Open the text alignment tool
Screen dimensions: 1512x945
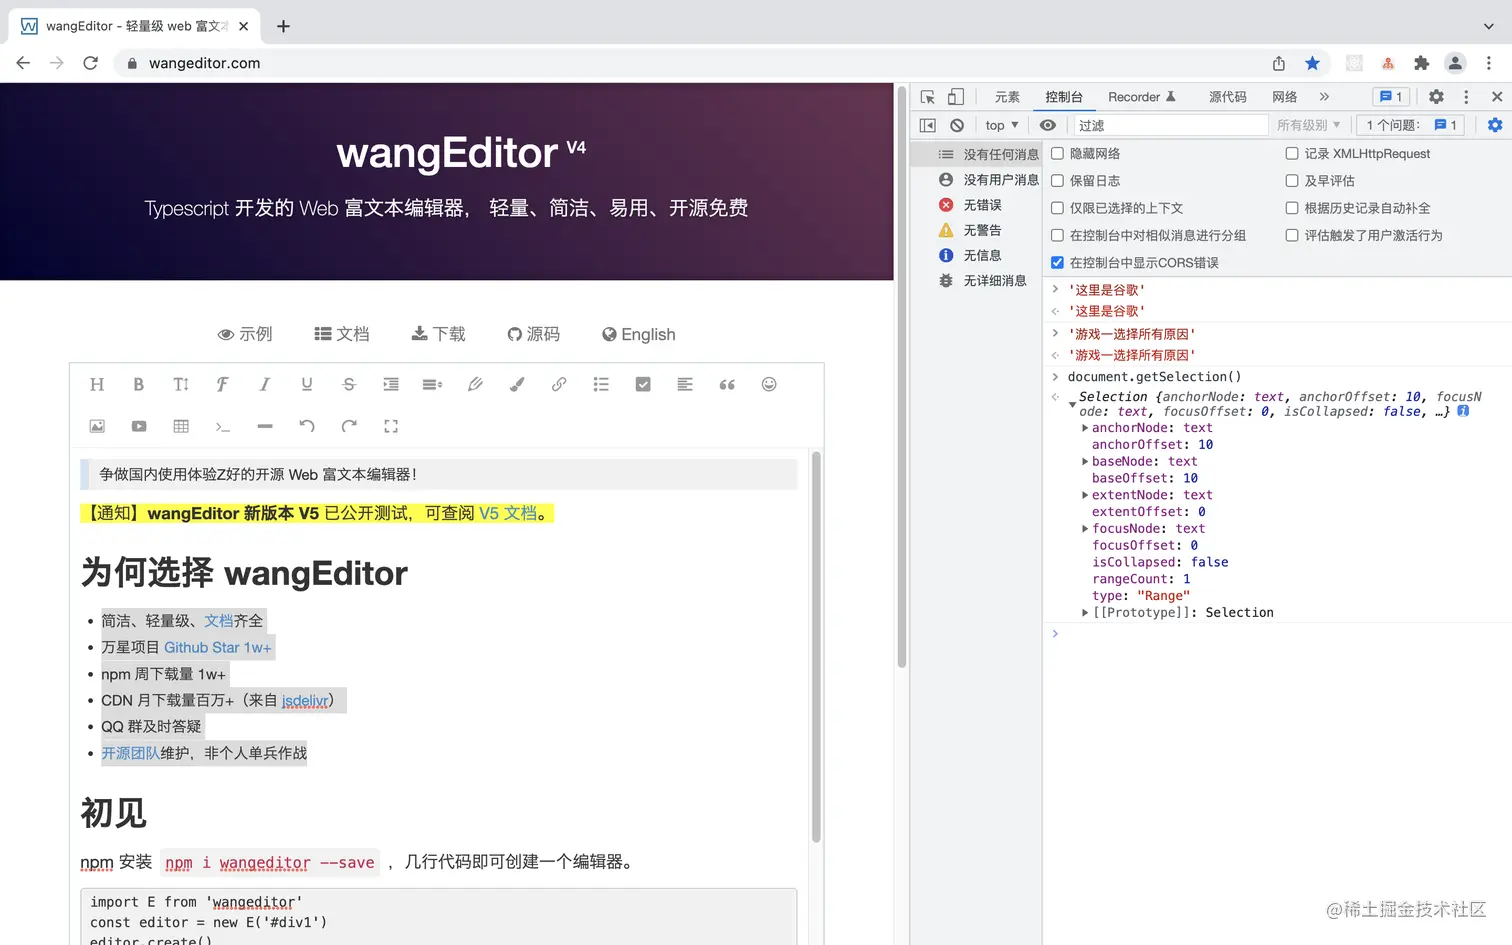tap(685, 384)
